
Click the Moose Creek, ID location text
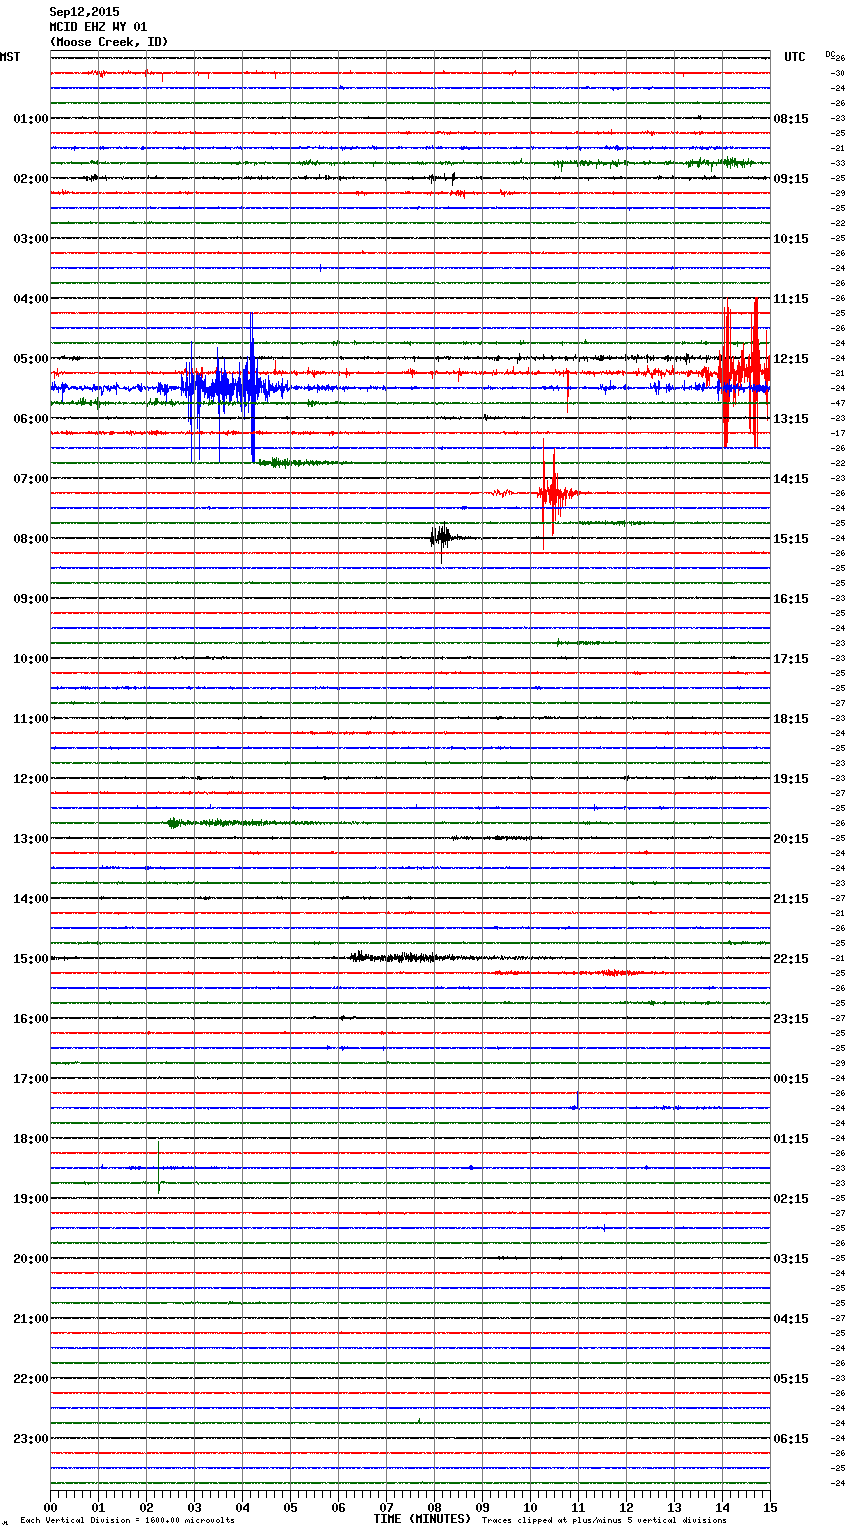108,42
